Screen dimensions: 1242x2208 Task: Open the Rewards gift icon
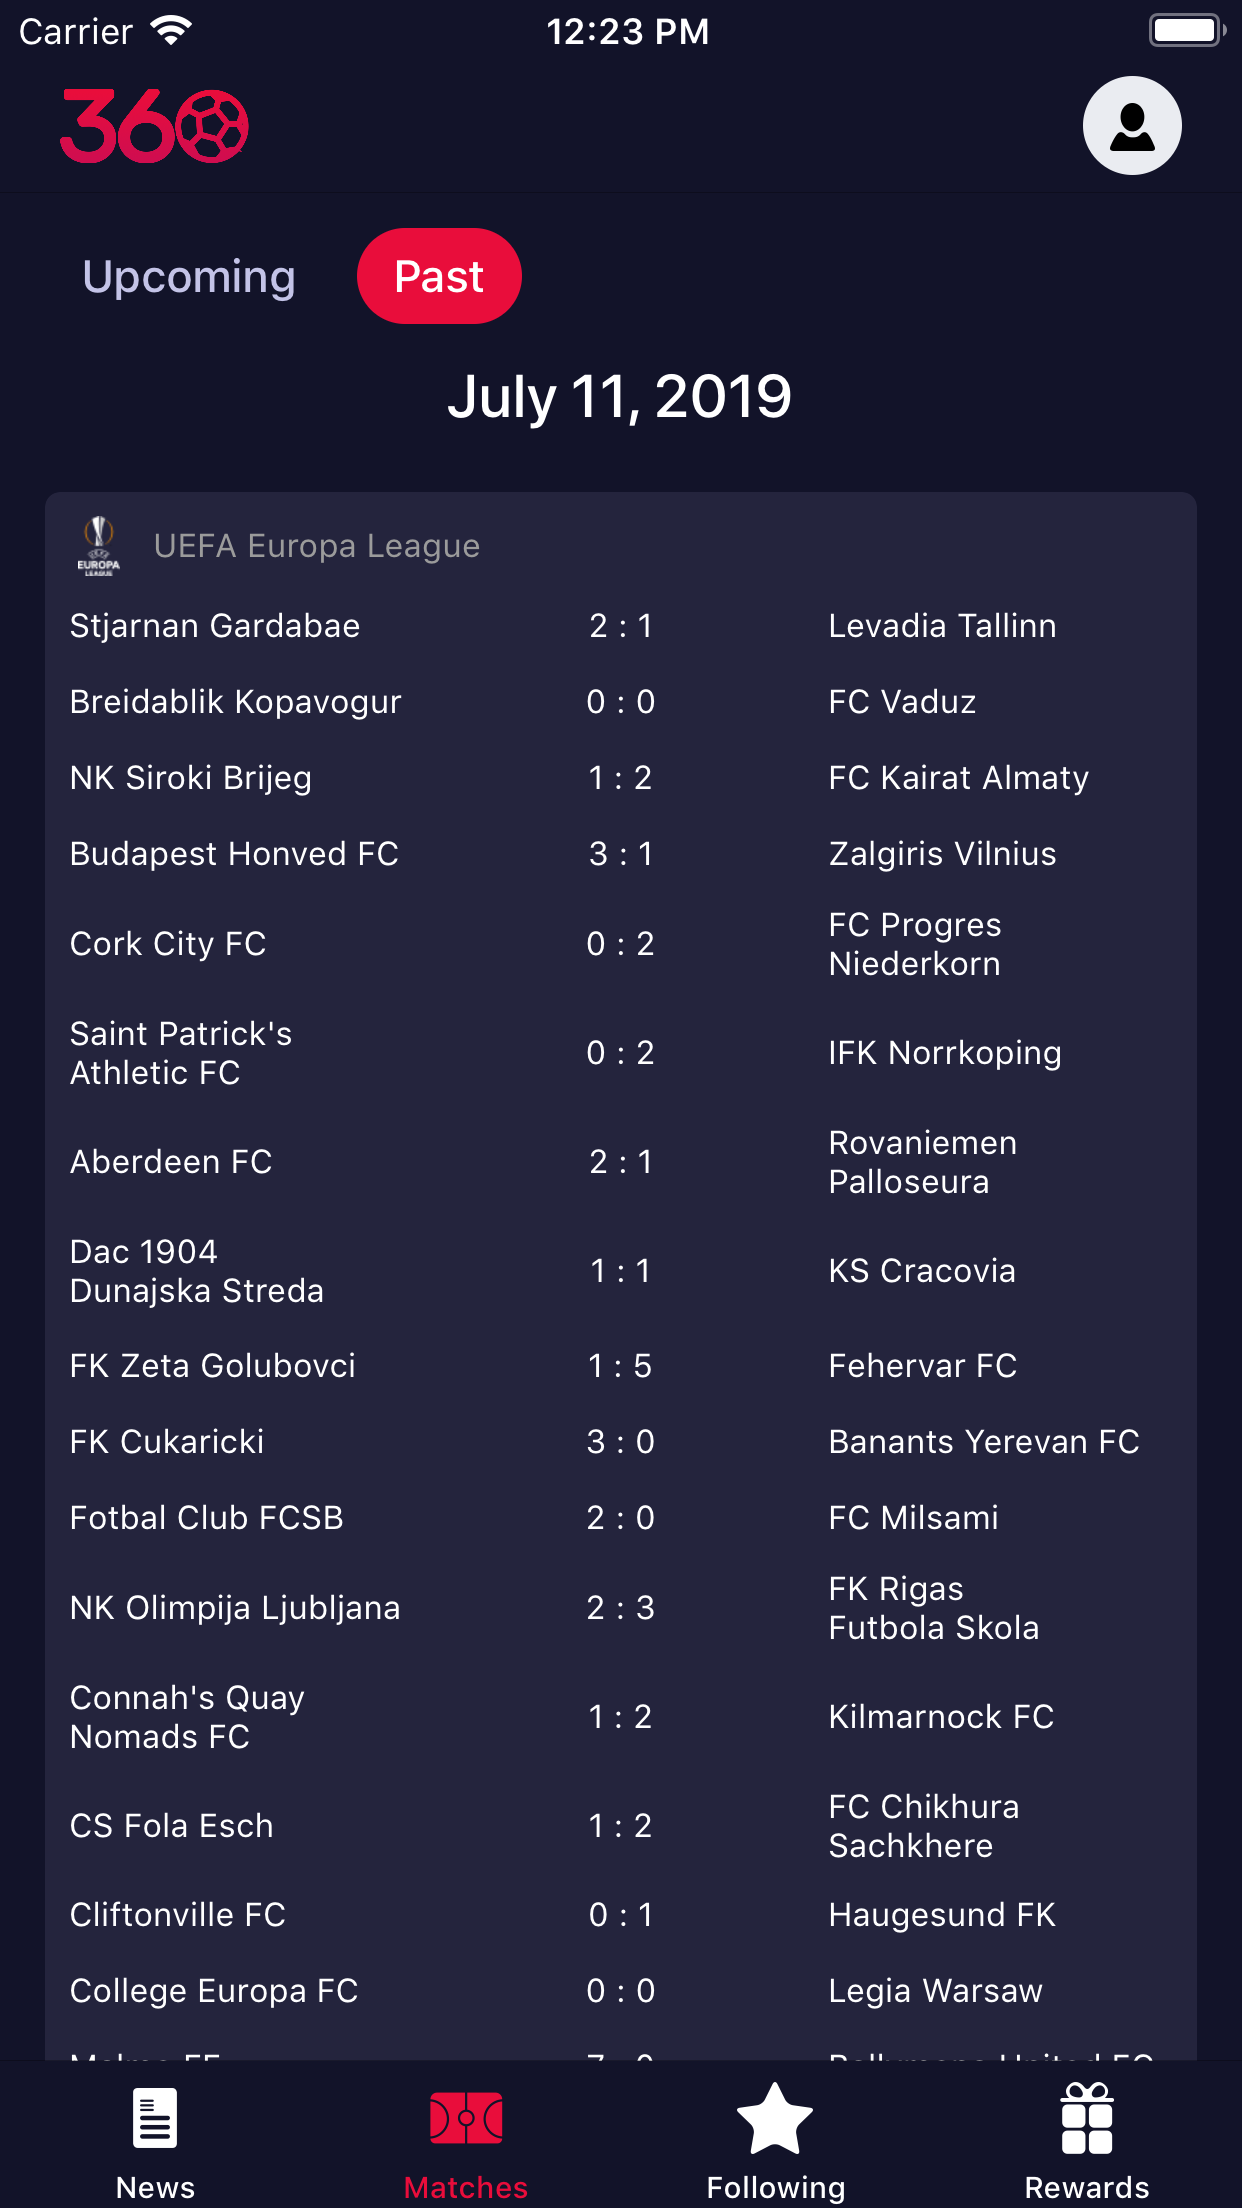point(1087,2118)
